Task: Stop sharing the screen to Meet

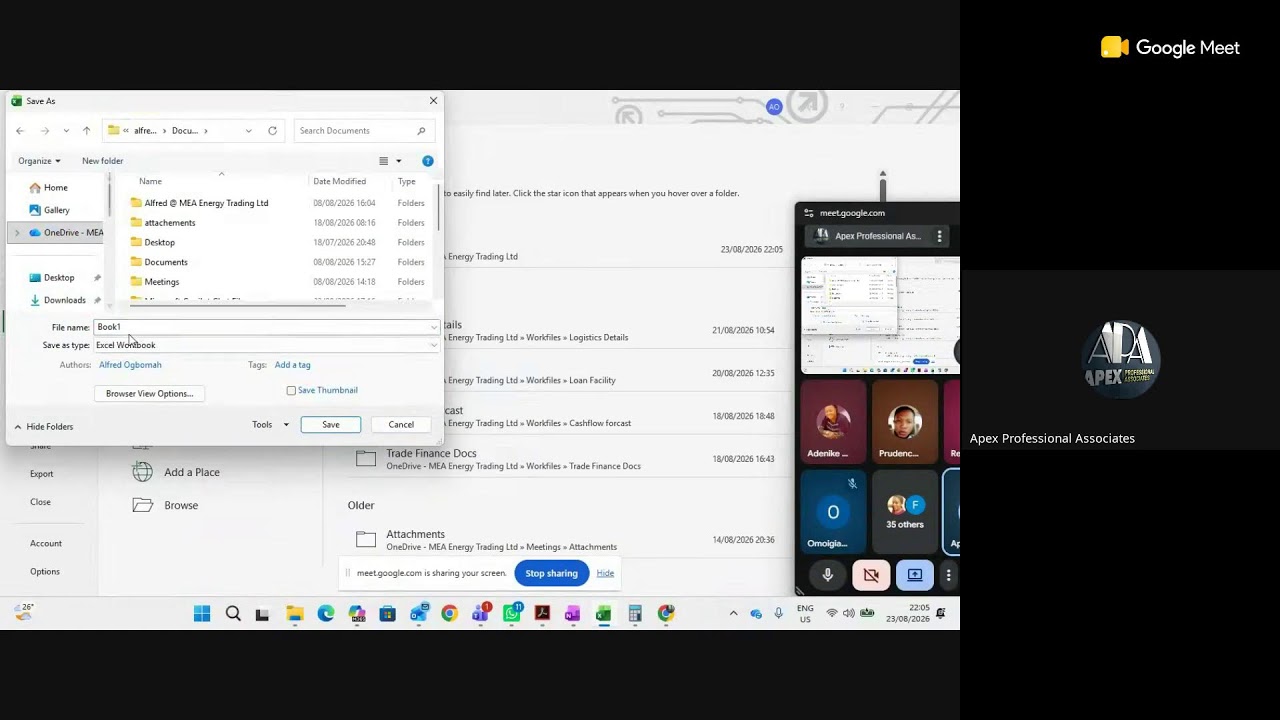Action: 552,574
